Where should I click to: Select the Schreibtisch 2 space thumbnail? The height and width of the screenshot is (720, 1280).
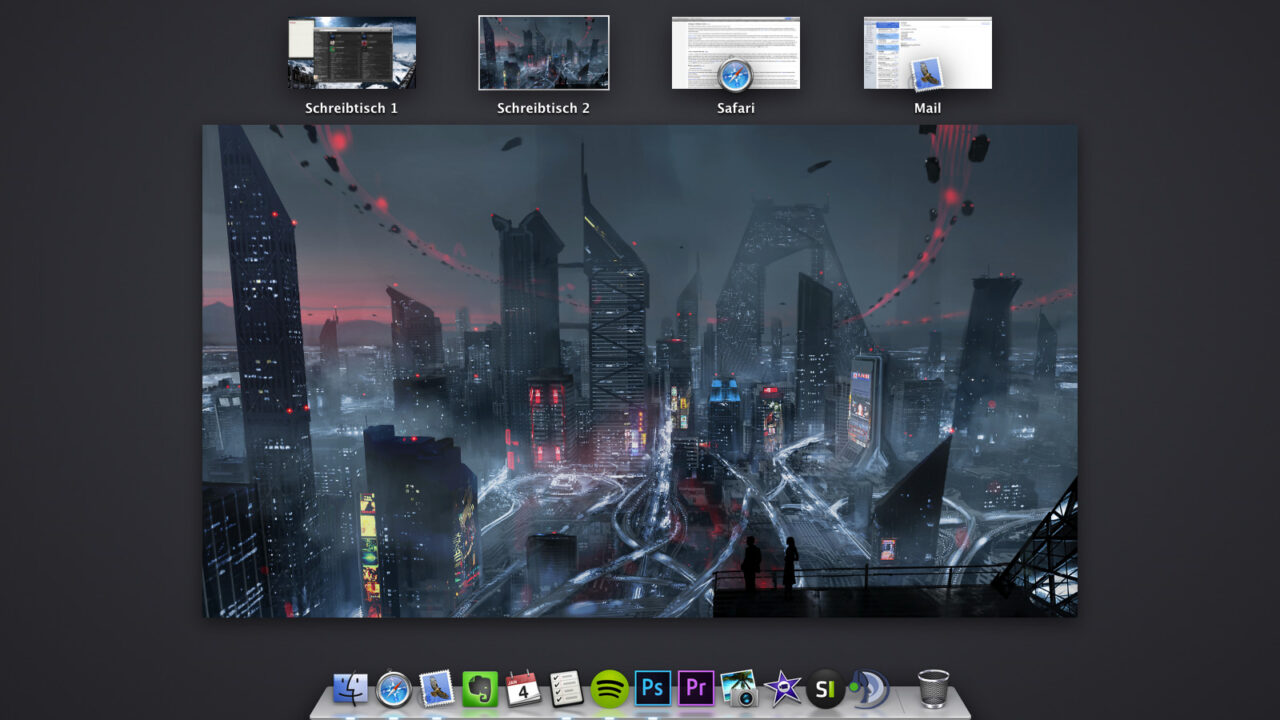click(x=544, y=53)
